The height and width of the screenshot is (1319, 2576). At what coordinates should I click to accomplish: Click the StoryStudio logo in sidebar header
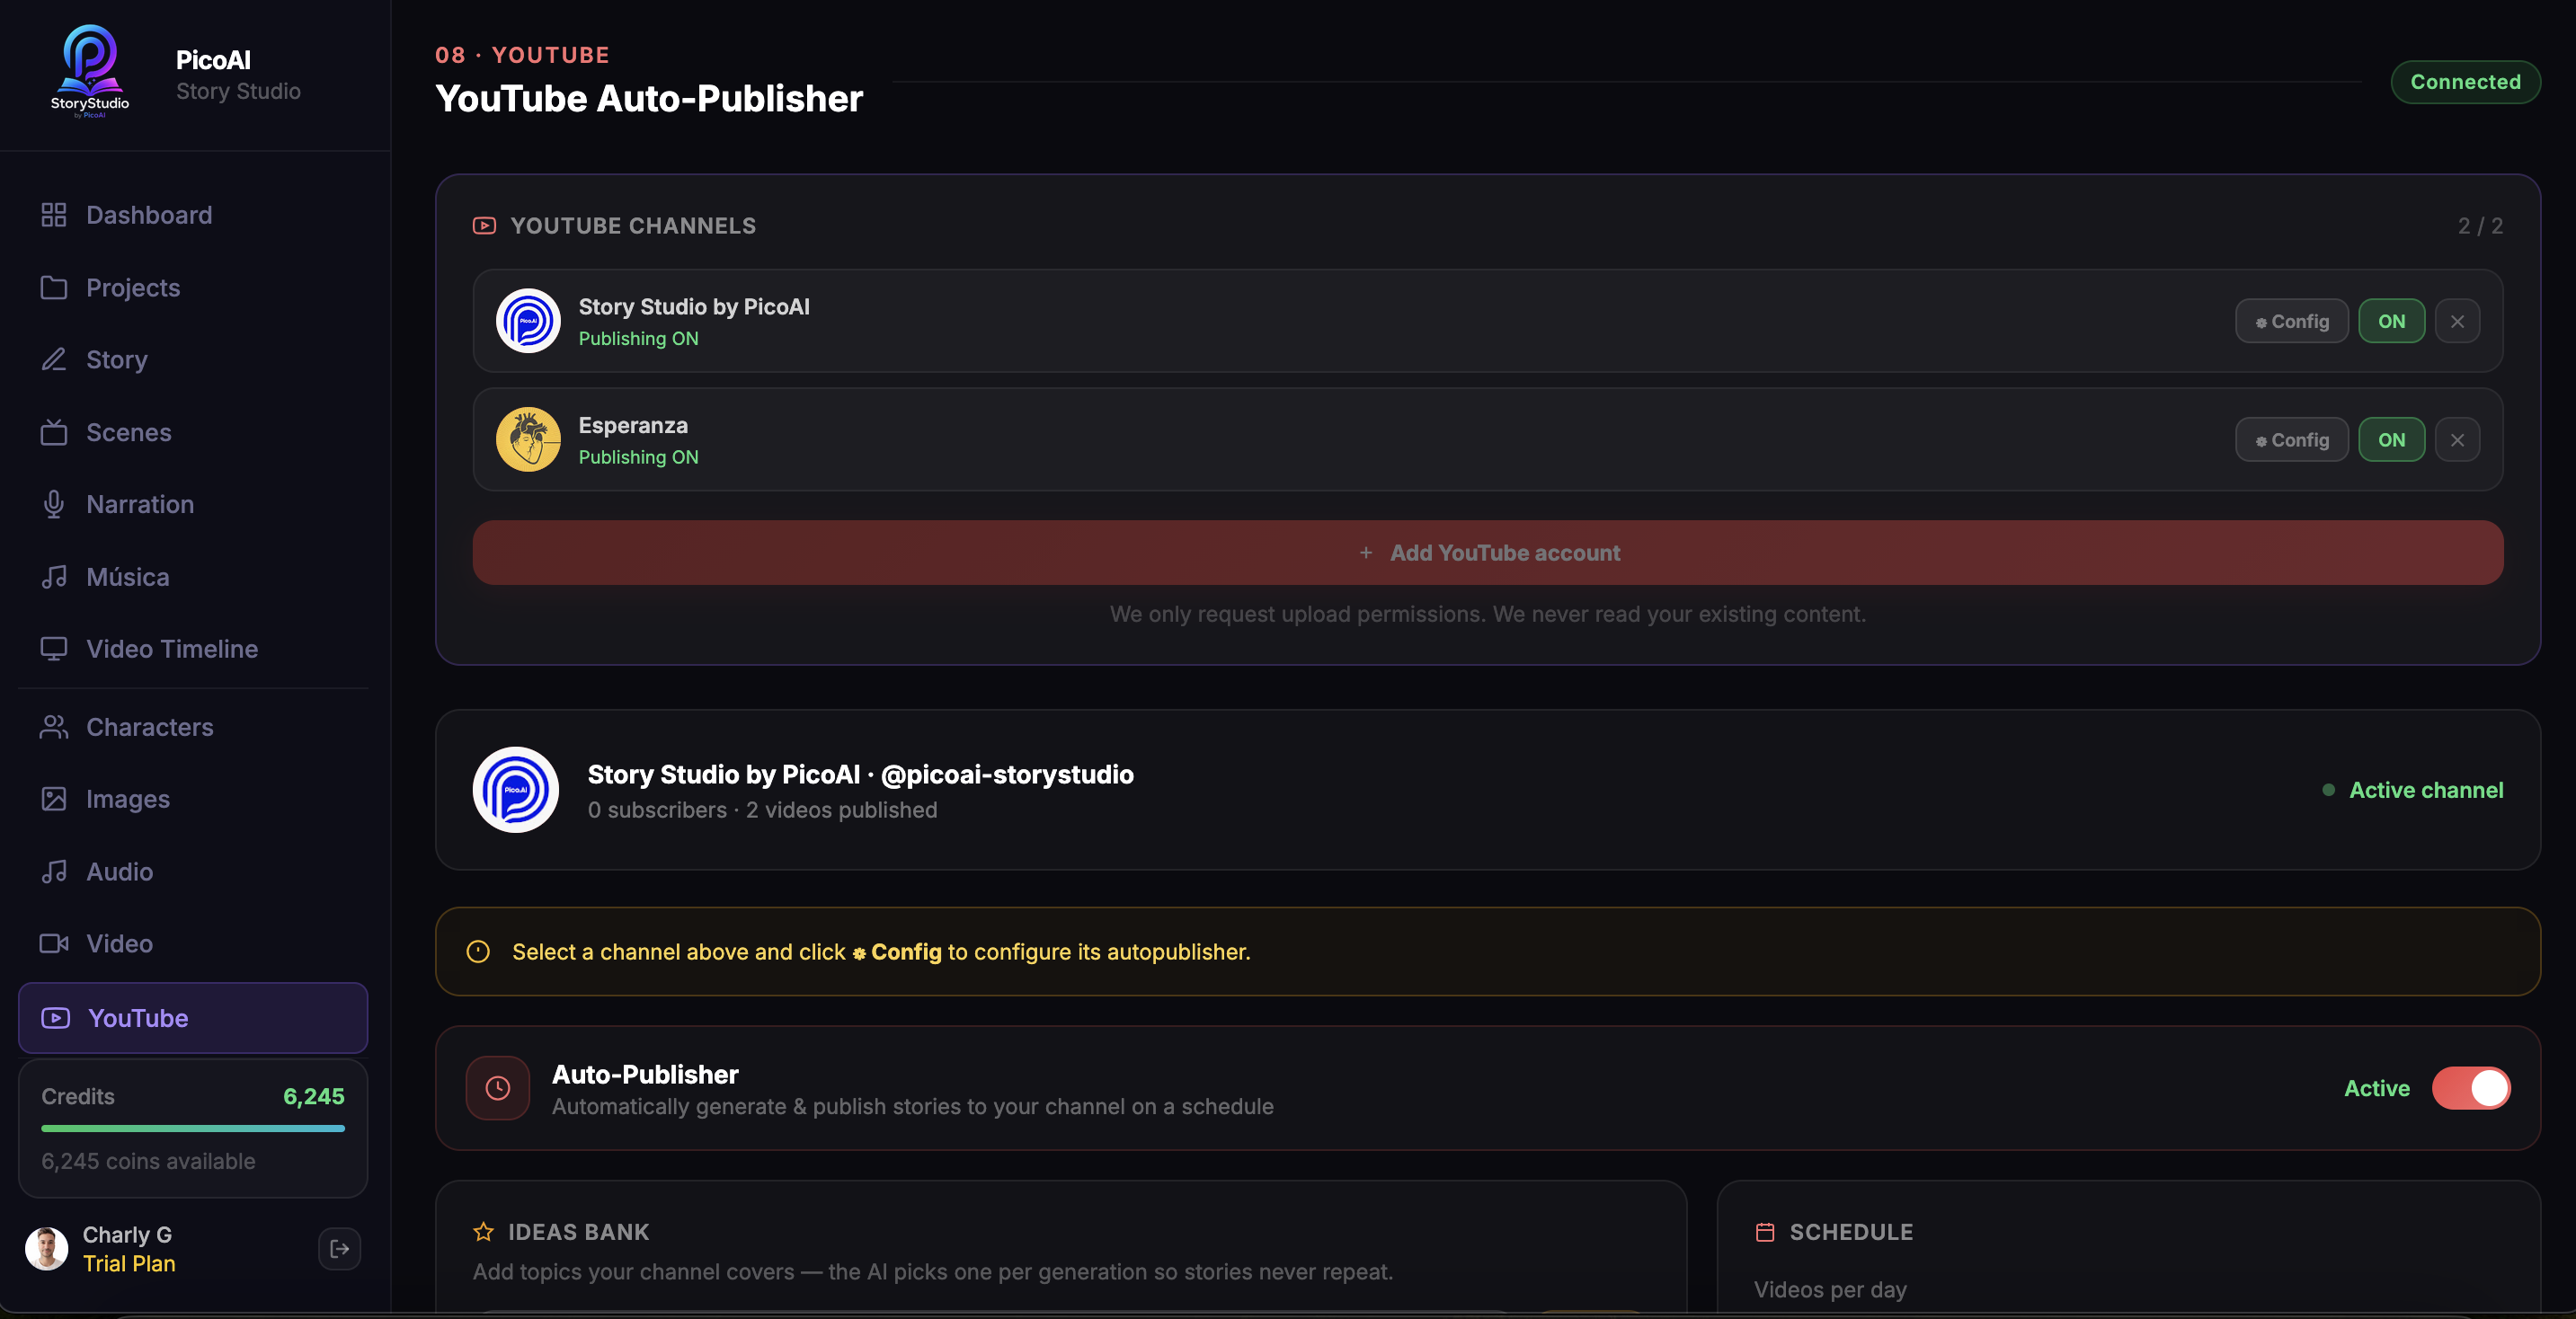point(90,72)
